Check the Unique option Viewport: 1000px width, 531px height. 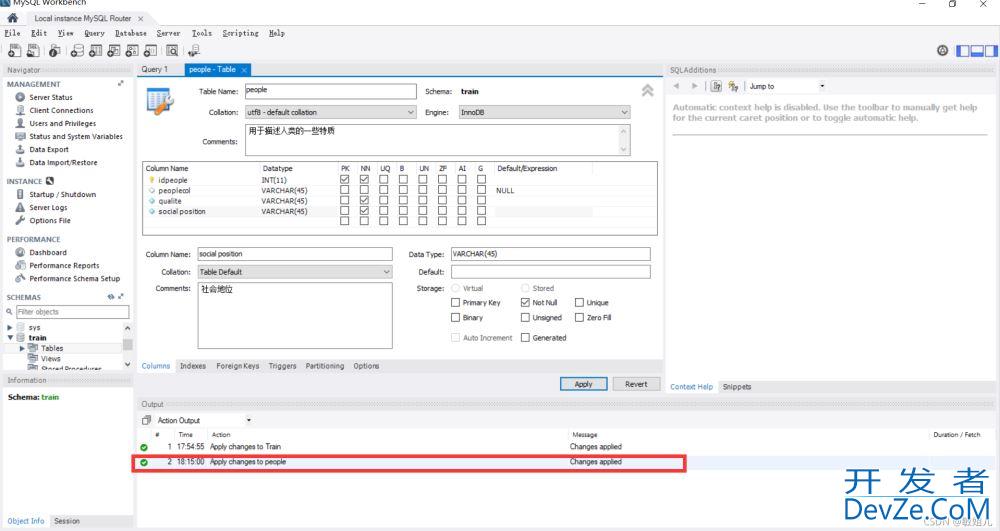579,303
